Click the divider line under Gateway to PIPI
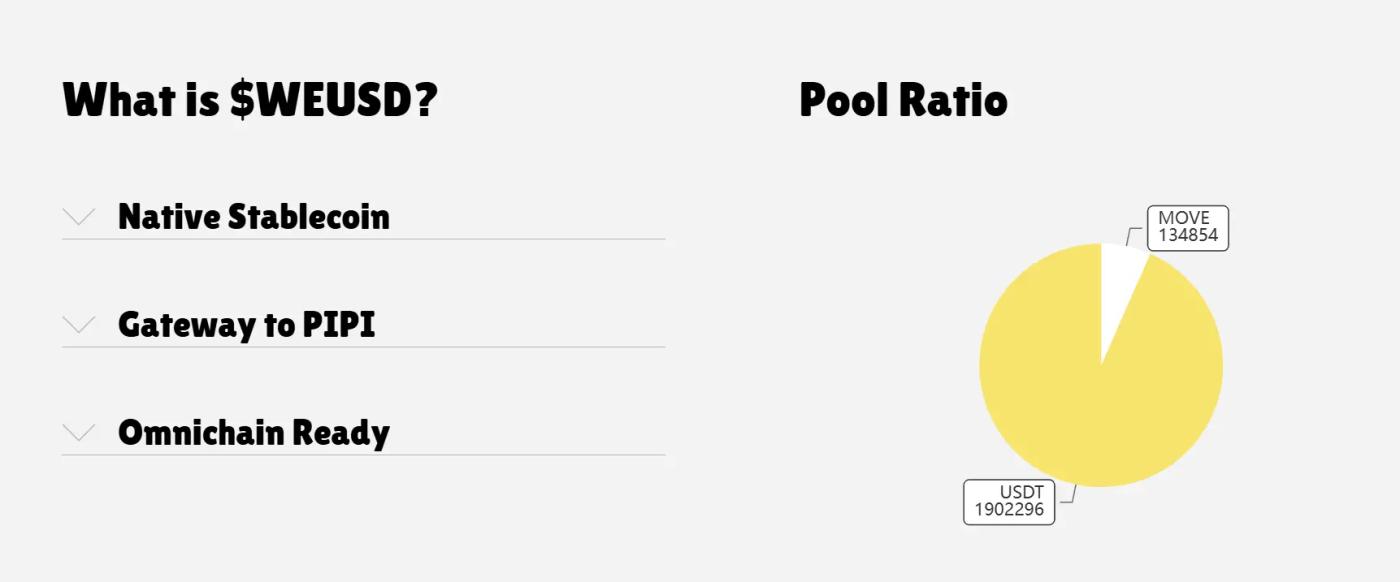The width and height of the screenshot is (1400, 582). [x=364, y=347]
